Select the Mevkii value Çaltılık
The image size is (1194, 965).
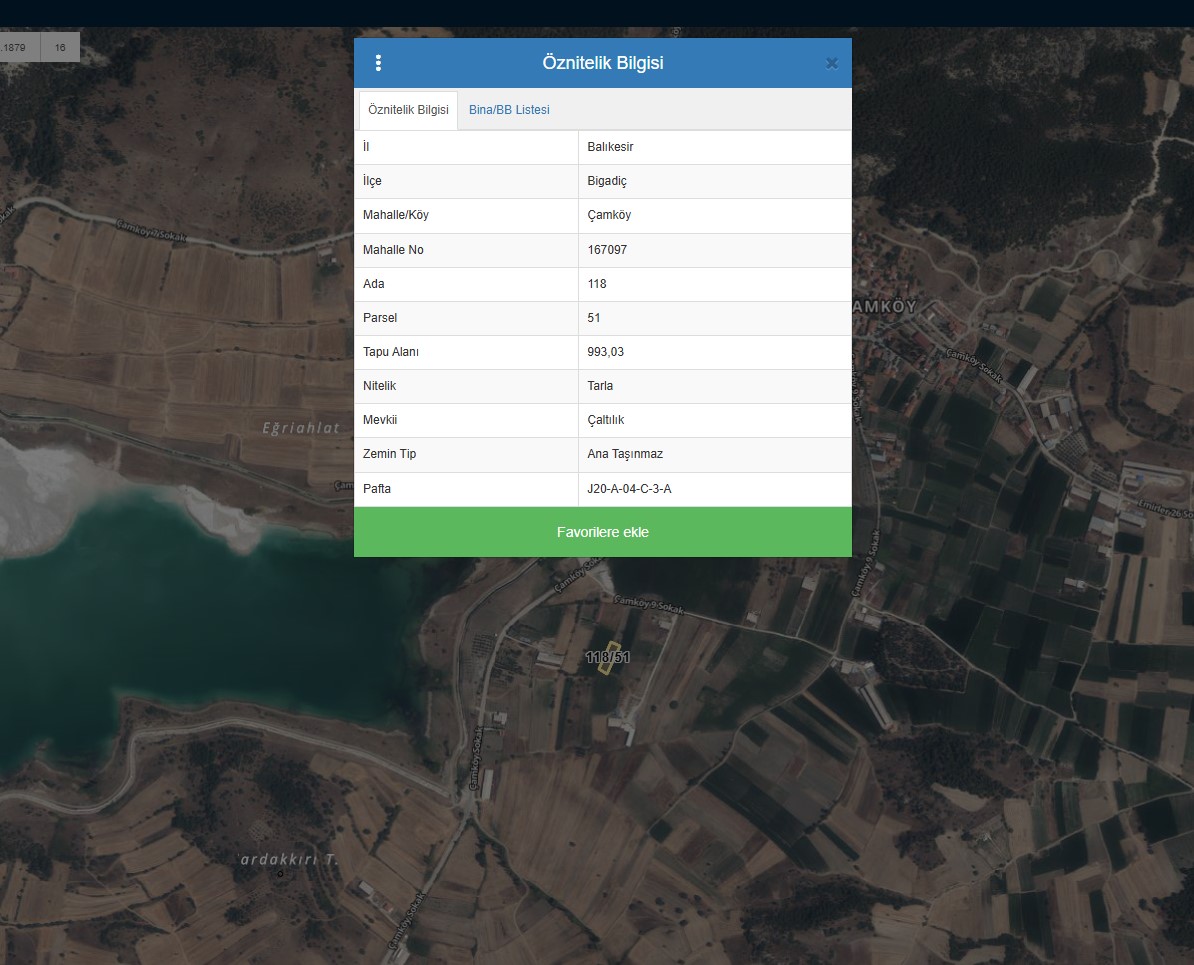(x=606, y=420)
